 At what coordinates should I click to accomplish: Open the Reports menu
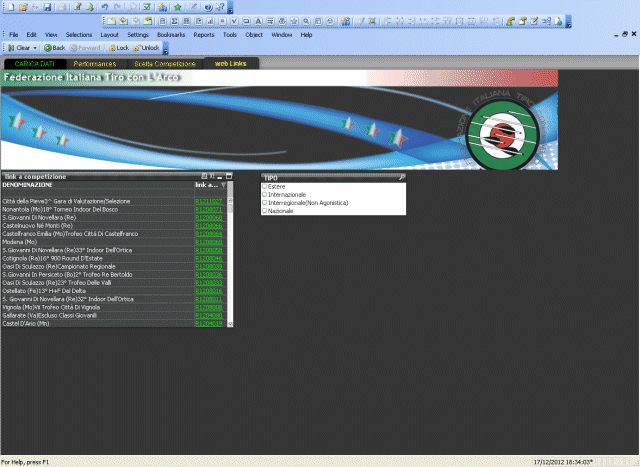click(204, 35)
